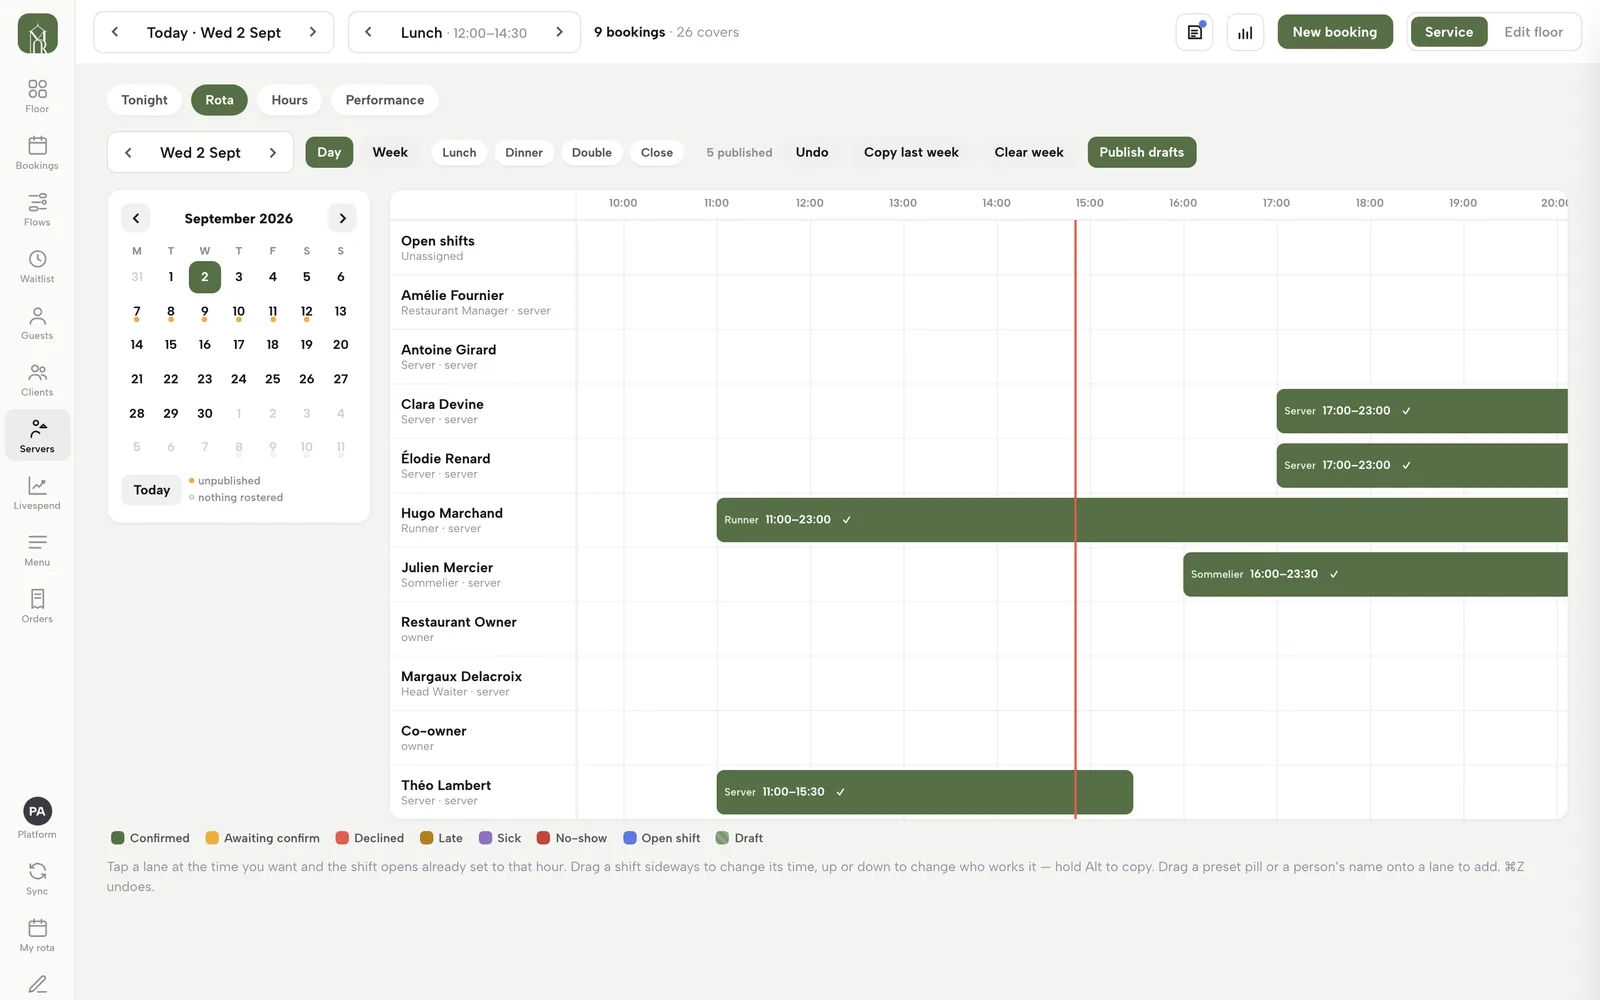The width and height of the screenshot is (1600, 1000).
Task: Open the Menu sidebar item
Action: [x=37, y=550]
